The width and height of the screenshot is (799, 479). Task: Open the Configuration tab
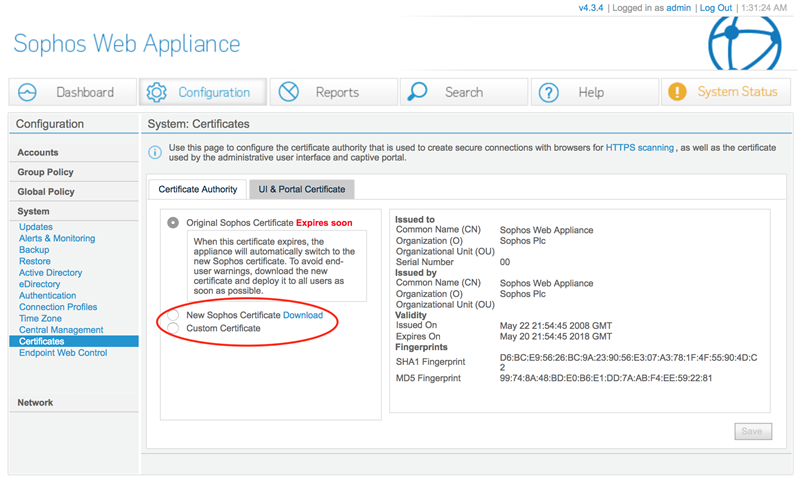(203, 92)
